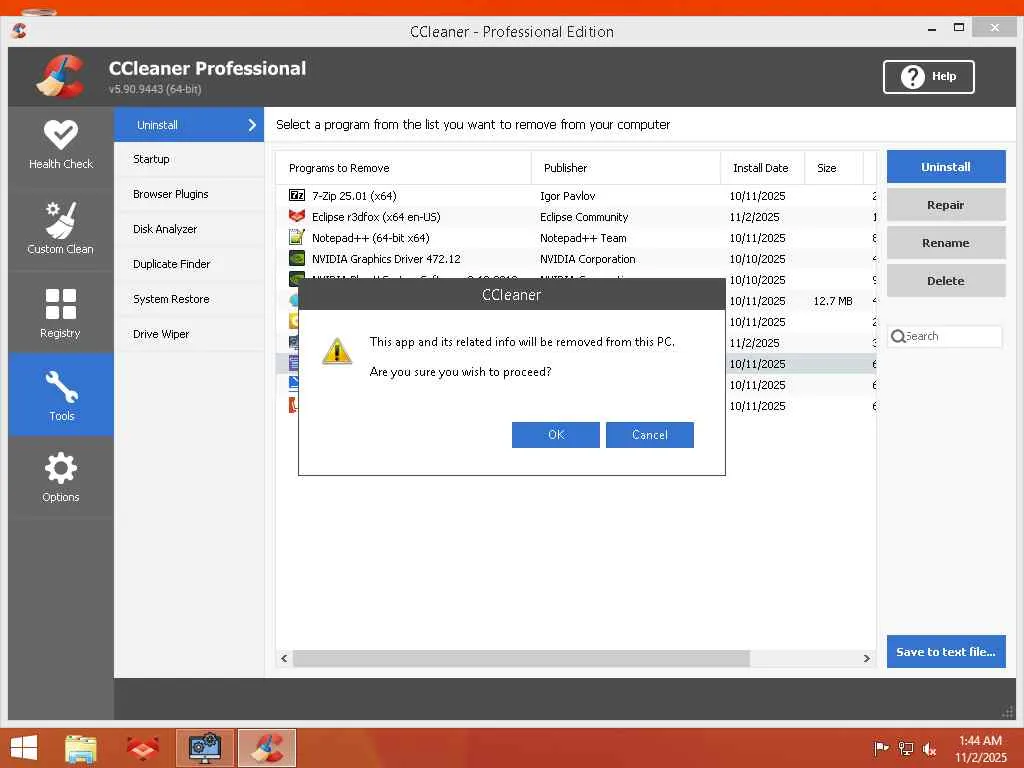Select NVIDIA Graphics Driver 472.12 row
The image size is (1024, 768).
(576, 259)
